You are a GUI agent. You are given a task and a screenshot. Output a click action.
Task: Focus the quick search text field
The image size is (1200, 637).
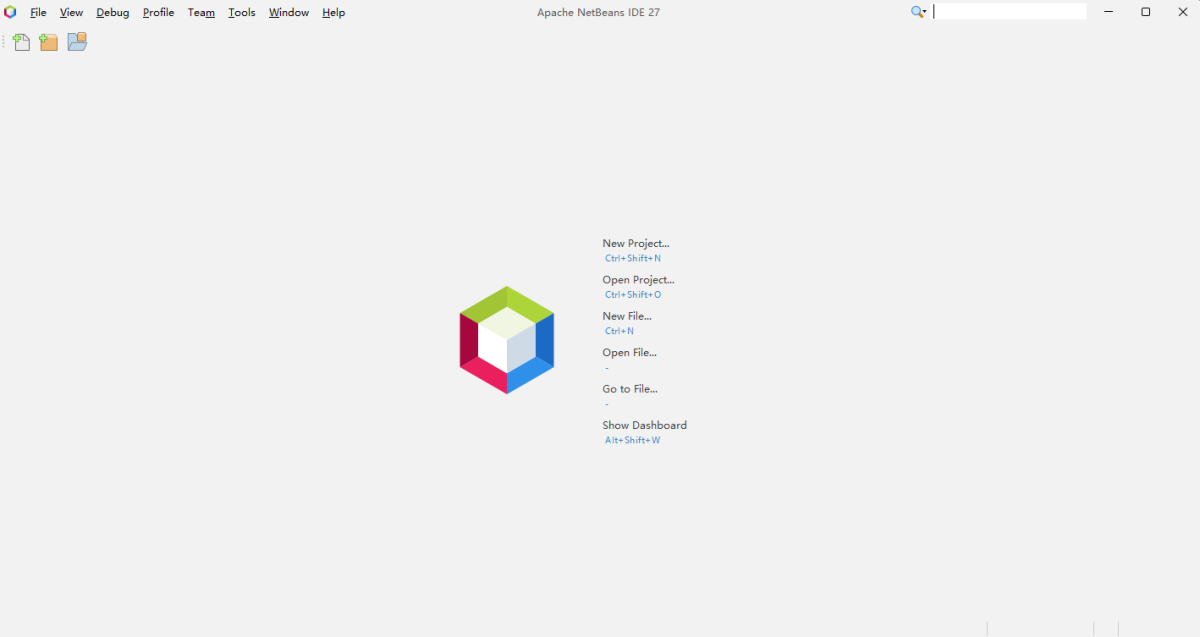(1010, 12)
